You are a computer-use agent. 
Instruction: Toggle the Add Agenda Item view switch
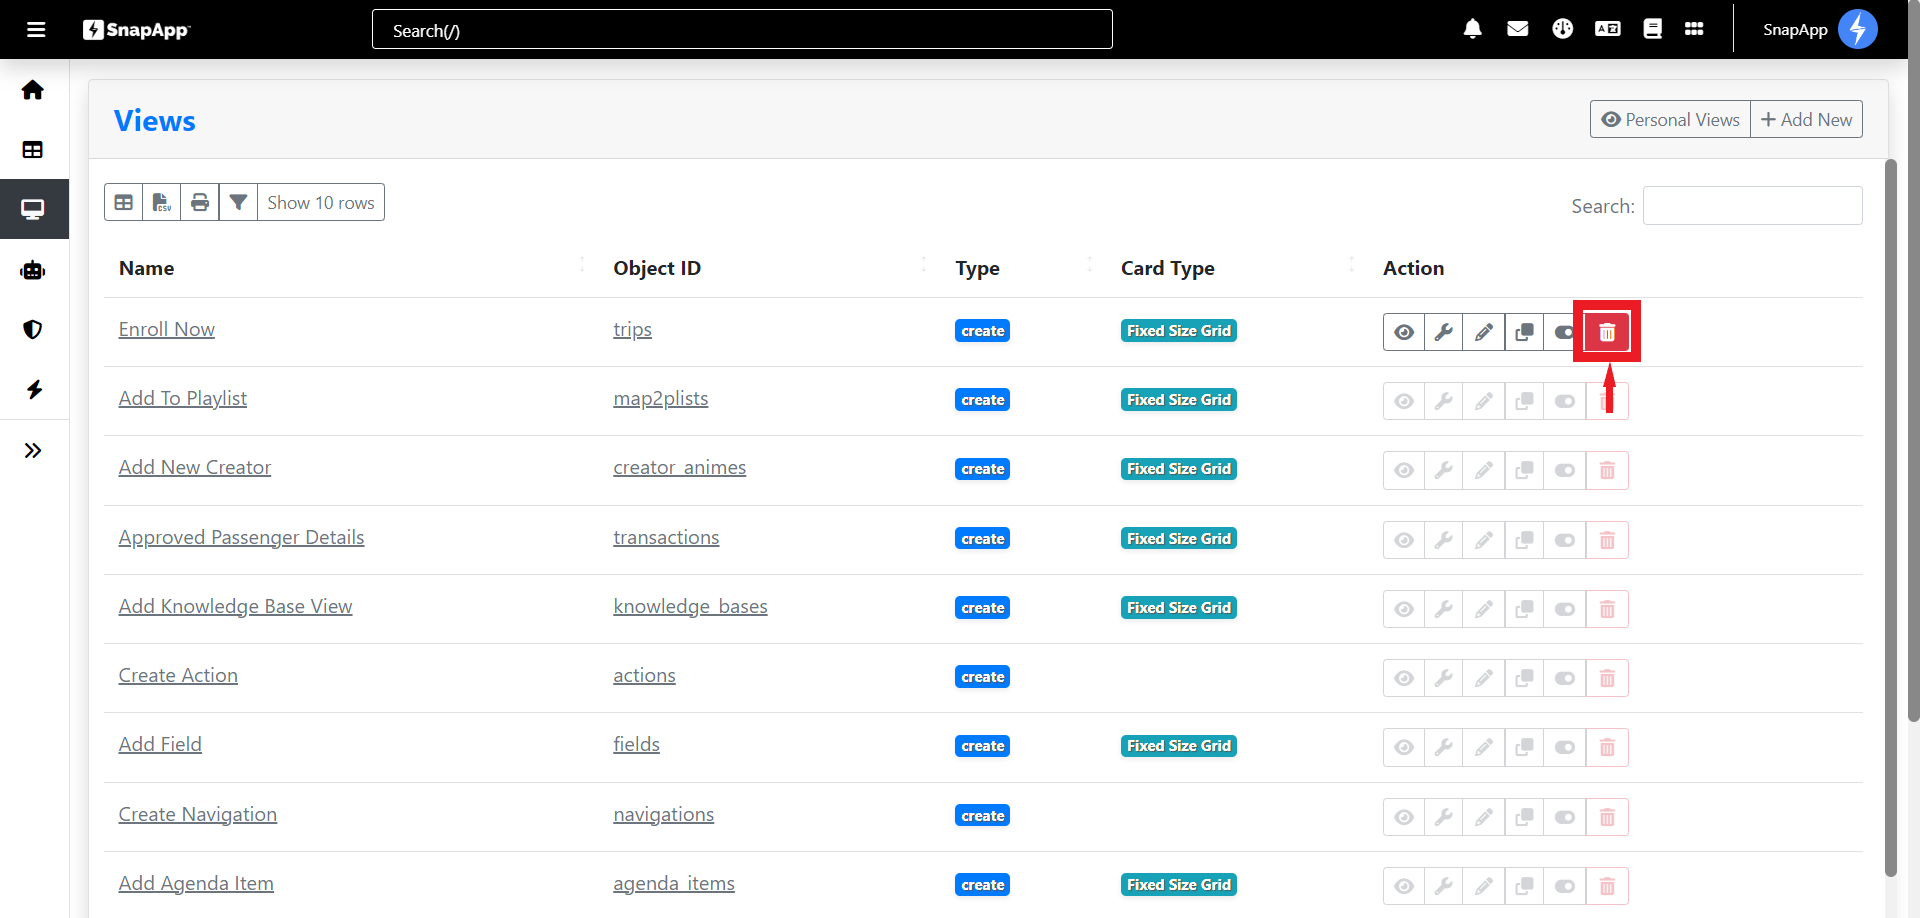point(1565,886)
